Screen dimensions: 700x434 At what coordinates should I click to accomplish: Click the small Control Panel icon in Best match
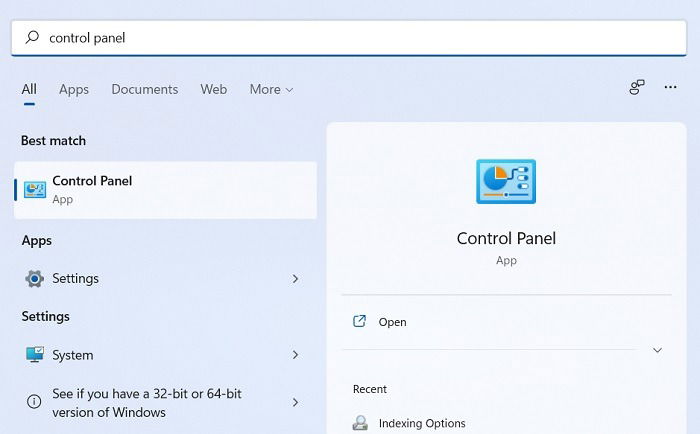click(35, 190)
